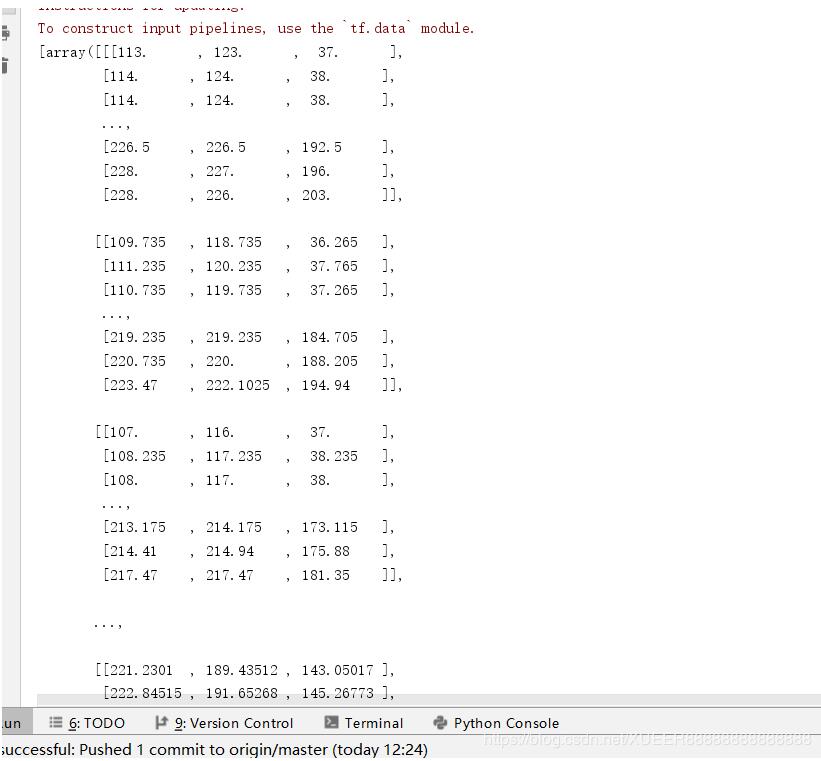The image size is (821, 761).
Task: Click the value '191.65268'
Action: 242,693
